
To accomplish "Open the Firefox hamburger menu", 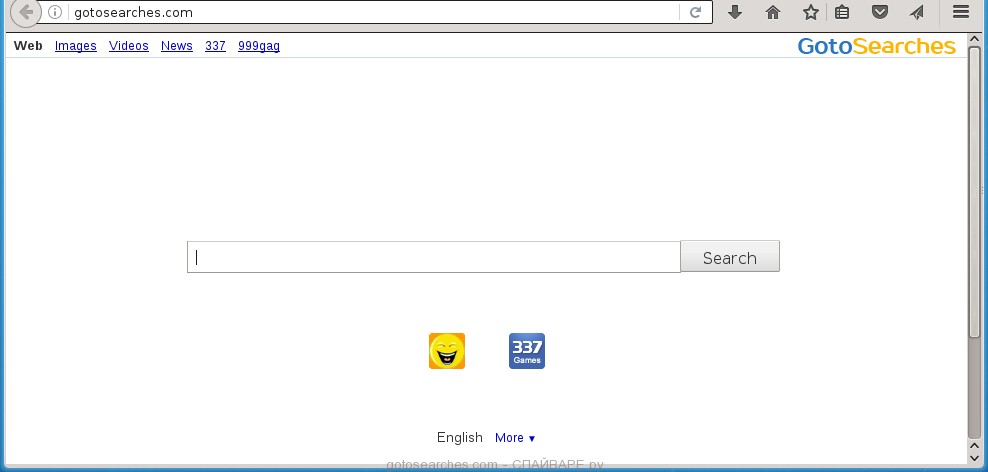I will tap(961, 13).
